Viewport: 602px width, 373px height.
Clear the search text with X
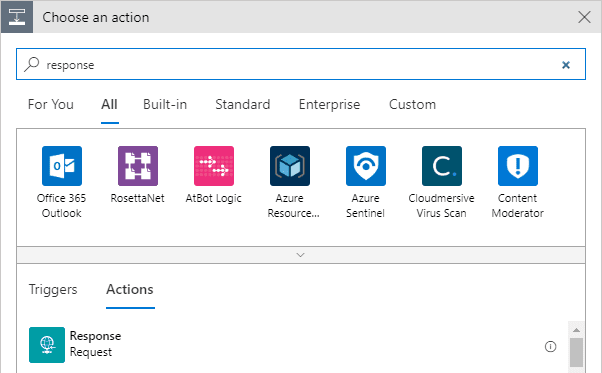(566, 65)
